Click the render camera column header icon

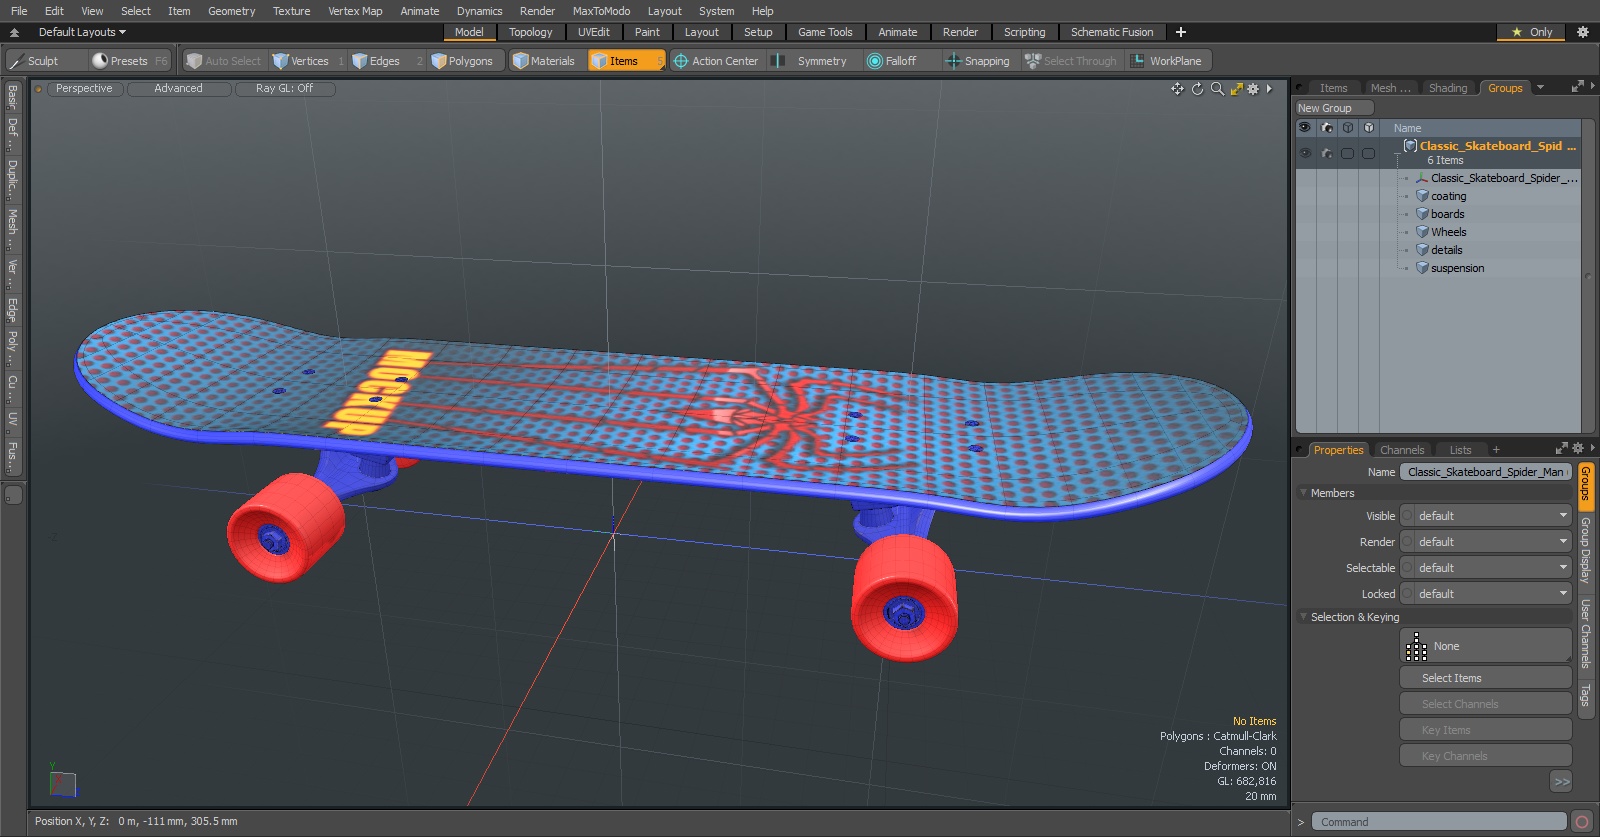[1327, 128]
